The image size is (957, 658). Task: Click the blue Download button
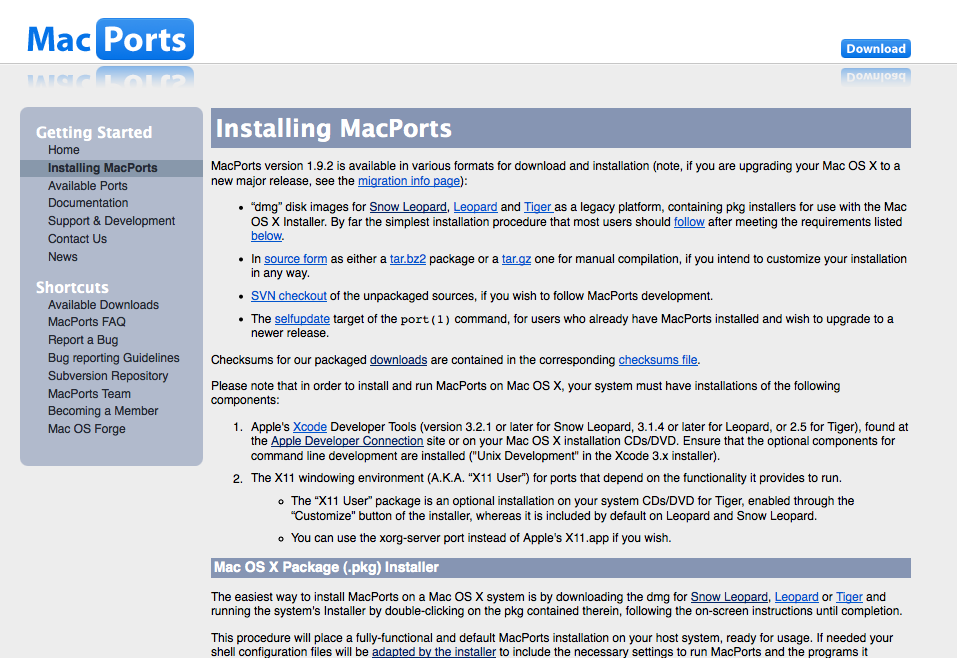pyautogui.click(x=876, y=49)
